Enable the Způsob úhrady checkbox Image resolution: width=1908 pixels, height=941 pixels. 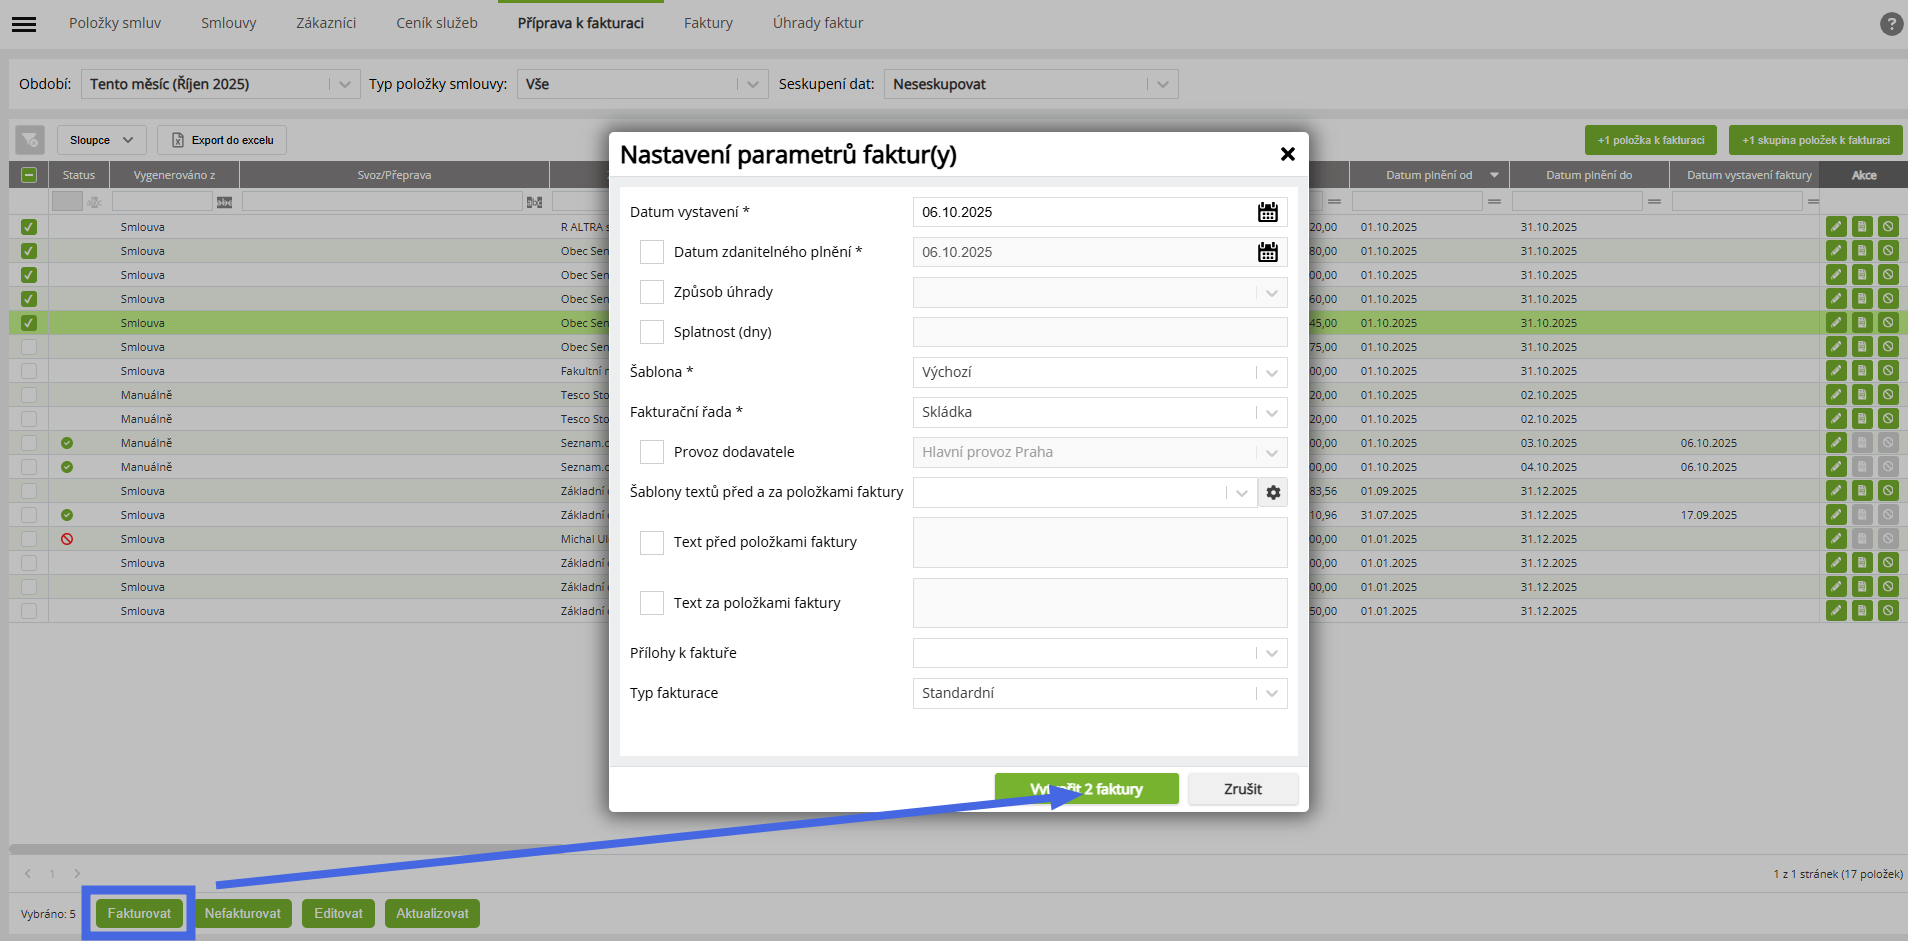pyautogui.click(x=652, y=292)
